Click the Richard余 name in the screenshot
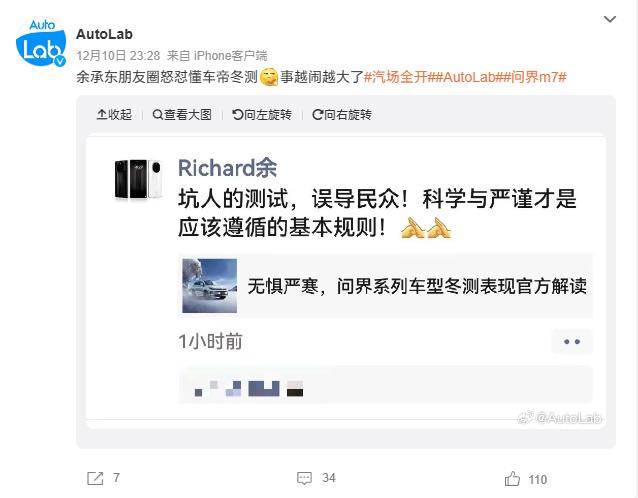The width and height of the screenshot is (638, 498). point(227,168)
